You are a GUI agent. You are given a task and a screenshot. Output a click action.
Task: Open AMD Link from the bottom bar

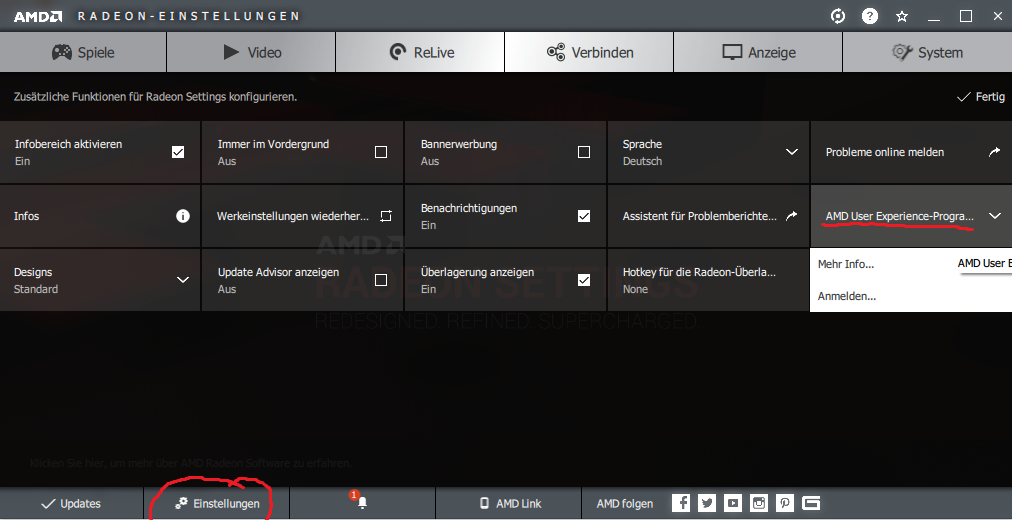click(x=509, y=504)
